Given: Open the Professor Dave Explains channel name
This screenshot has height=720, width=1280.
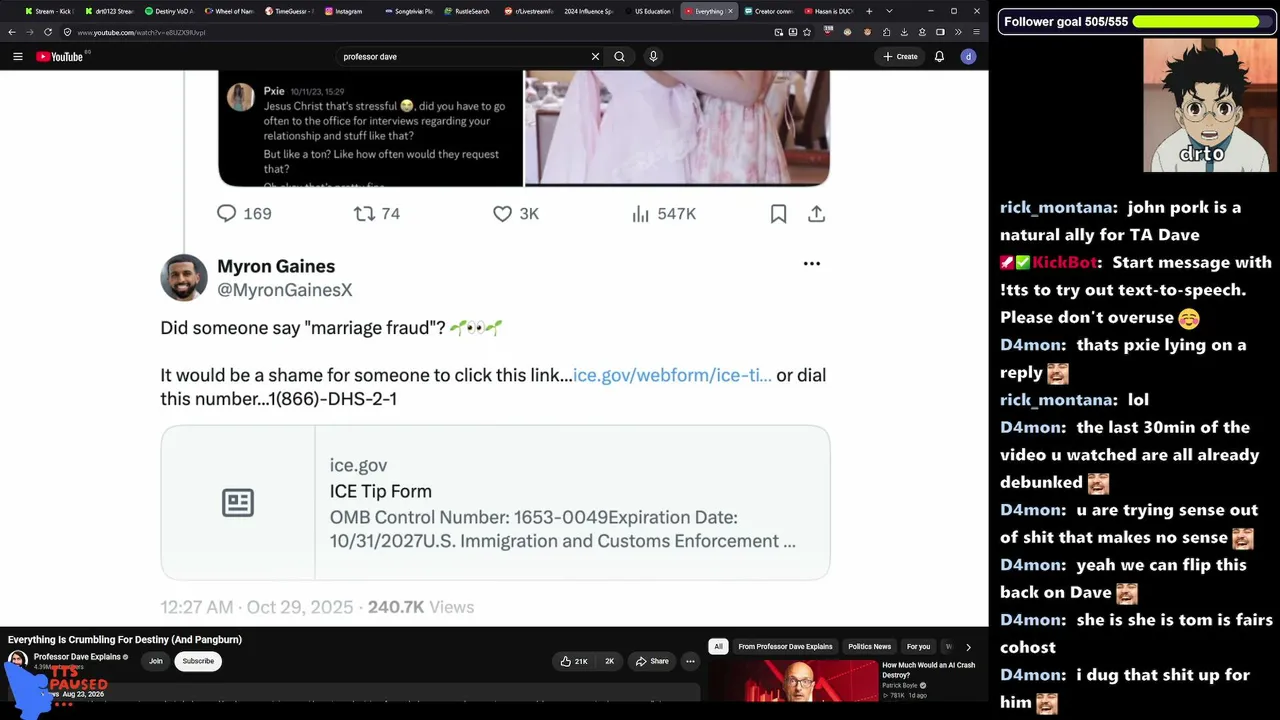Looking at the screenshot, I should click(x=77, y=657).
